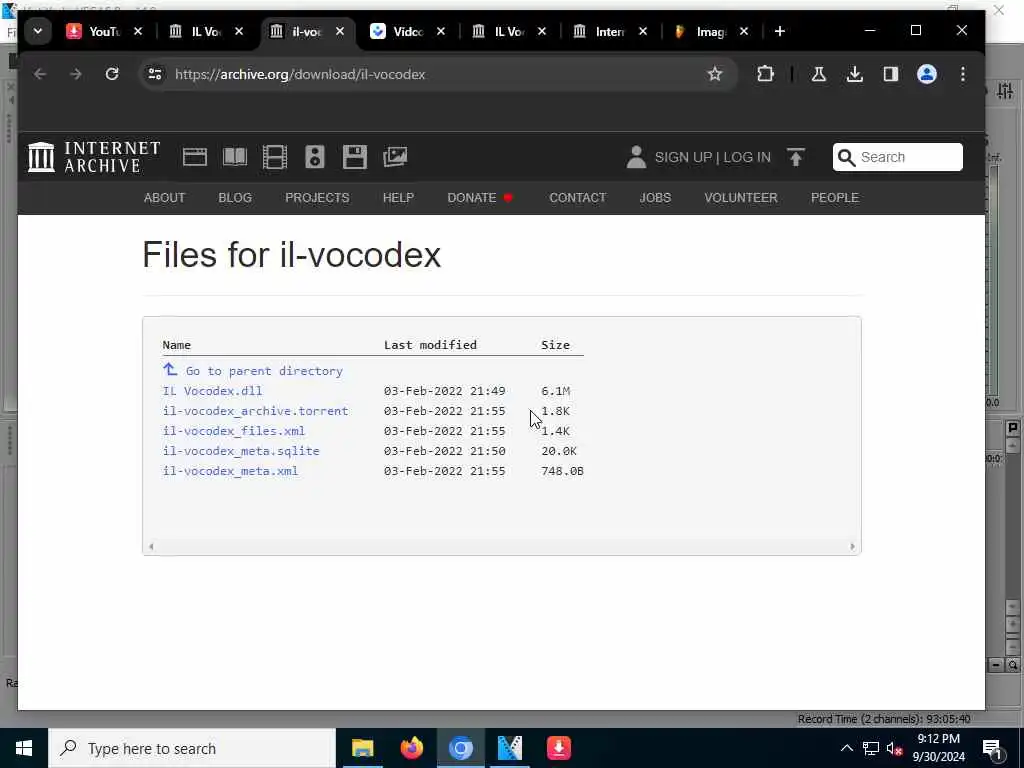Open the Audio speaker icon
The image size is (1024, 768).
[315, 157]
